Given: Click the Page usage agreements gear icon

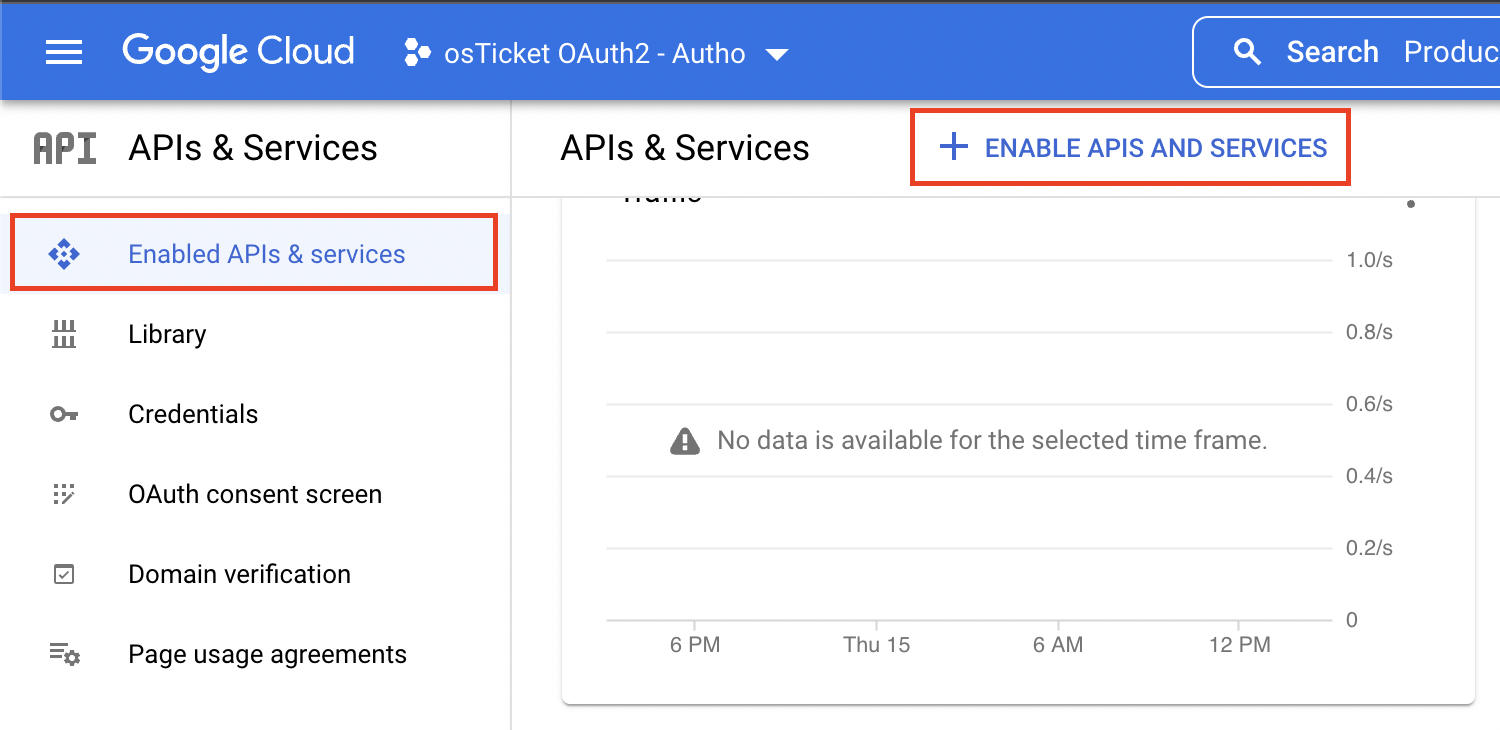Looking at the screenshot, I should click(x=65, y=655).
